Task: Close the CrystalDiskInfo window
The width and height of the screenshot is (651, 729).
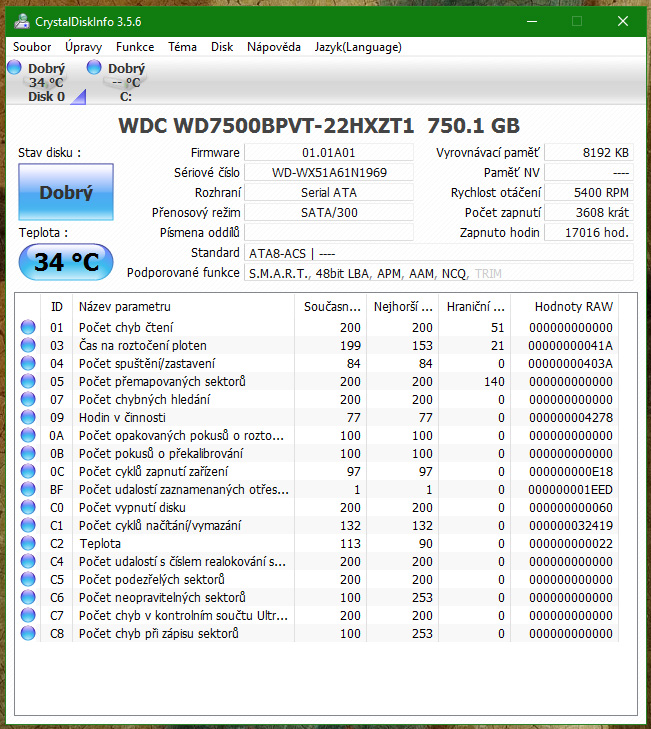Action: point(623,21)
